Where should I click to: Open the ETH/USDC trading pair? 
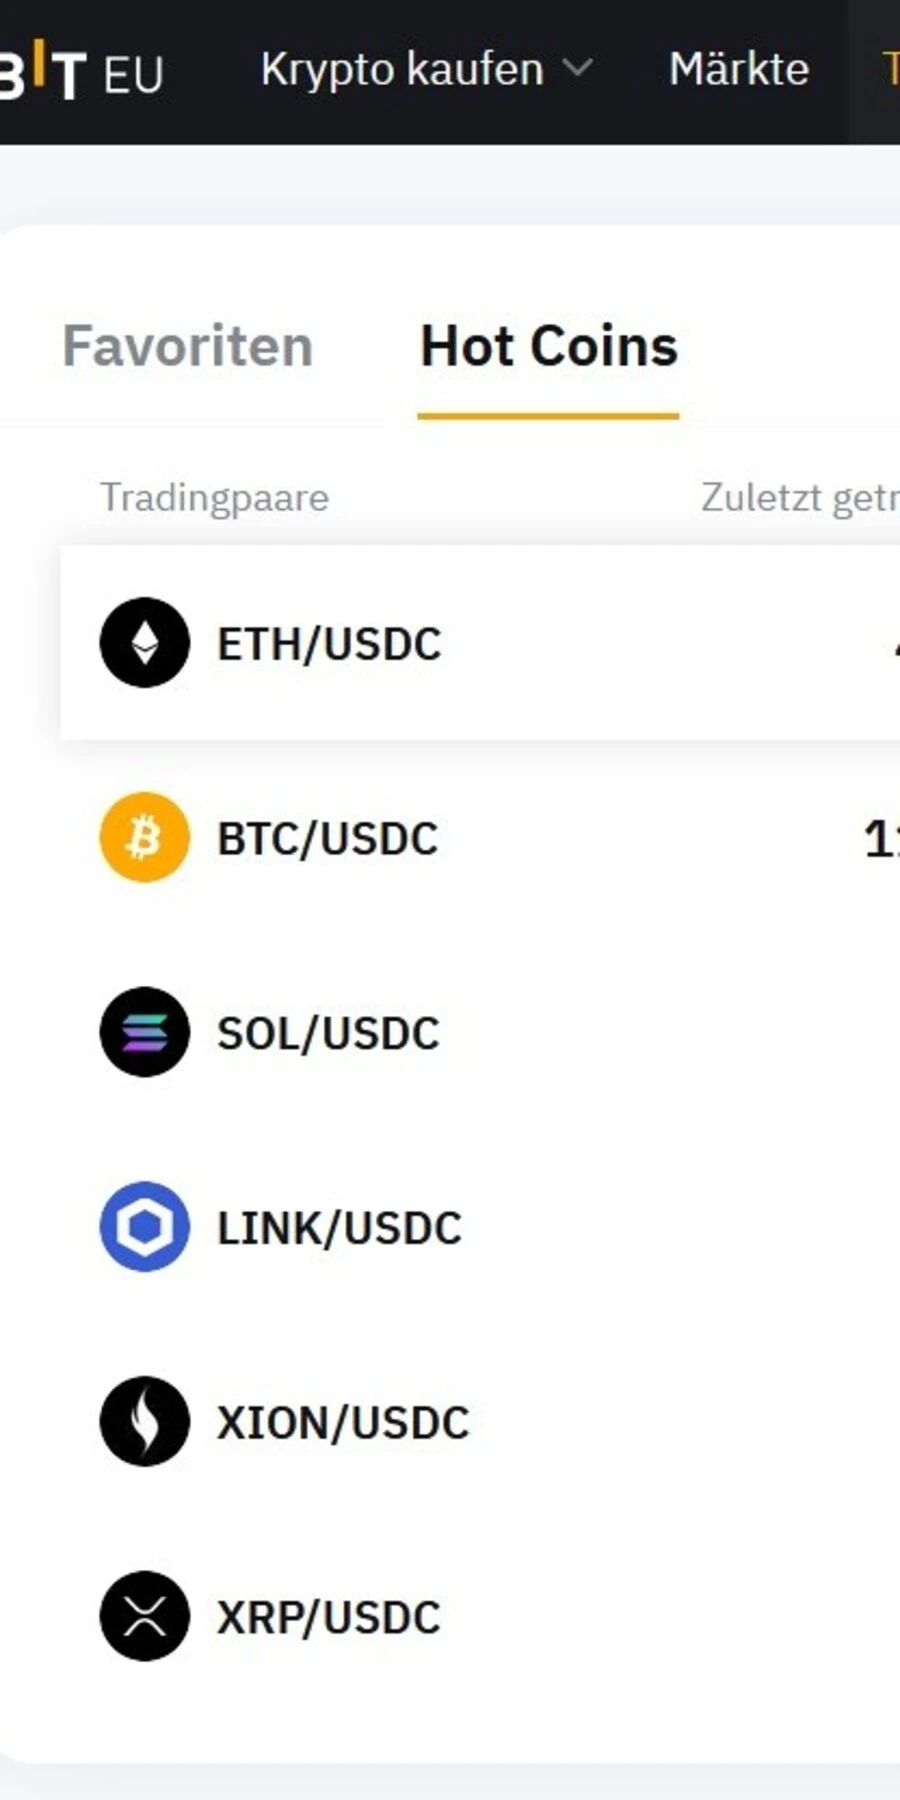(x=330, y=643)
